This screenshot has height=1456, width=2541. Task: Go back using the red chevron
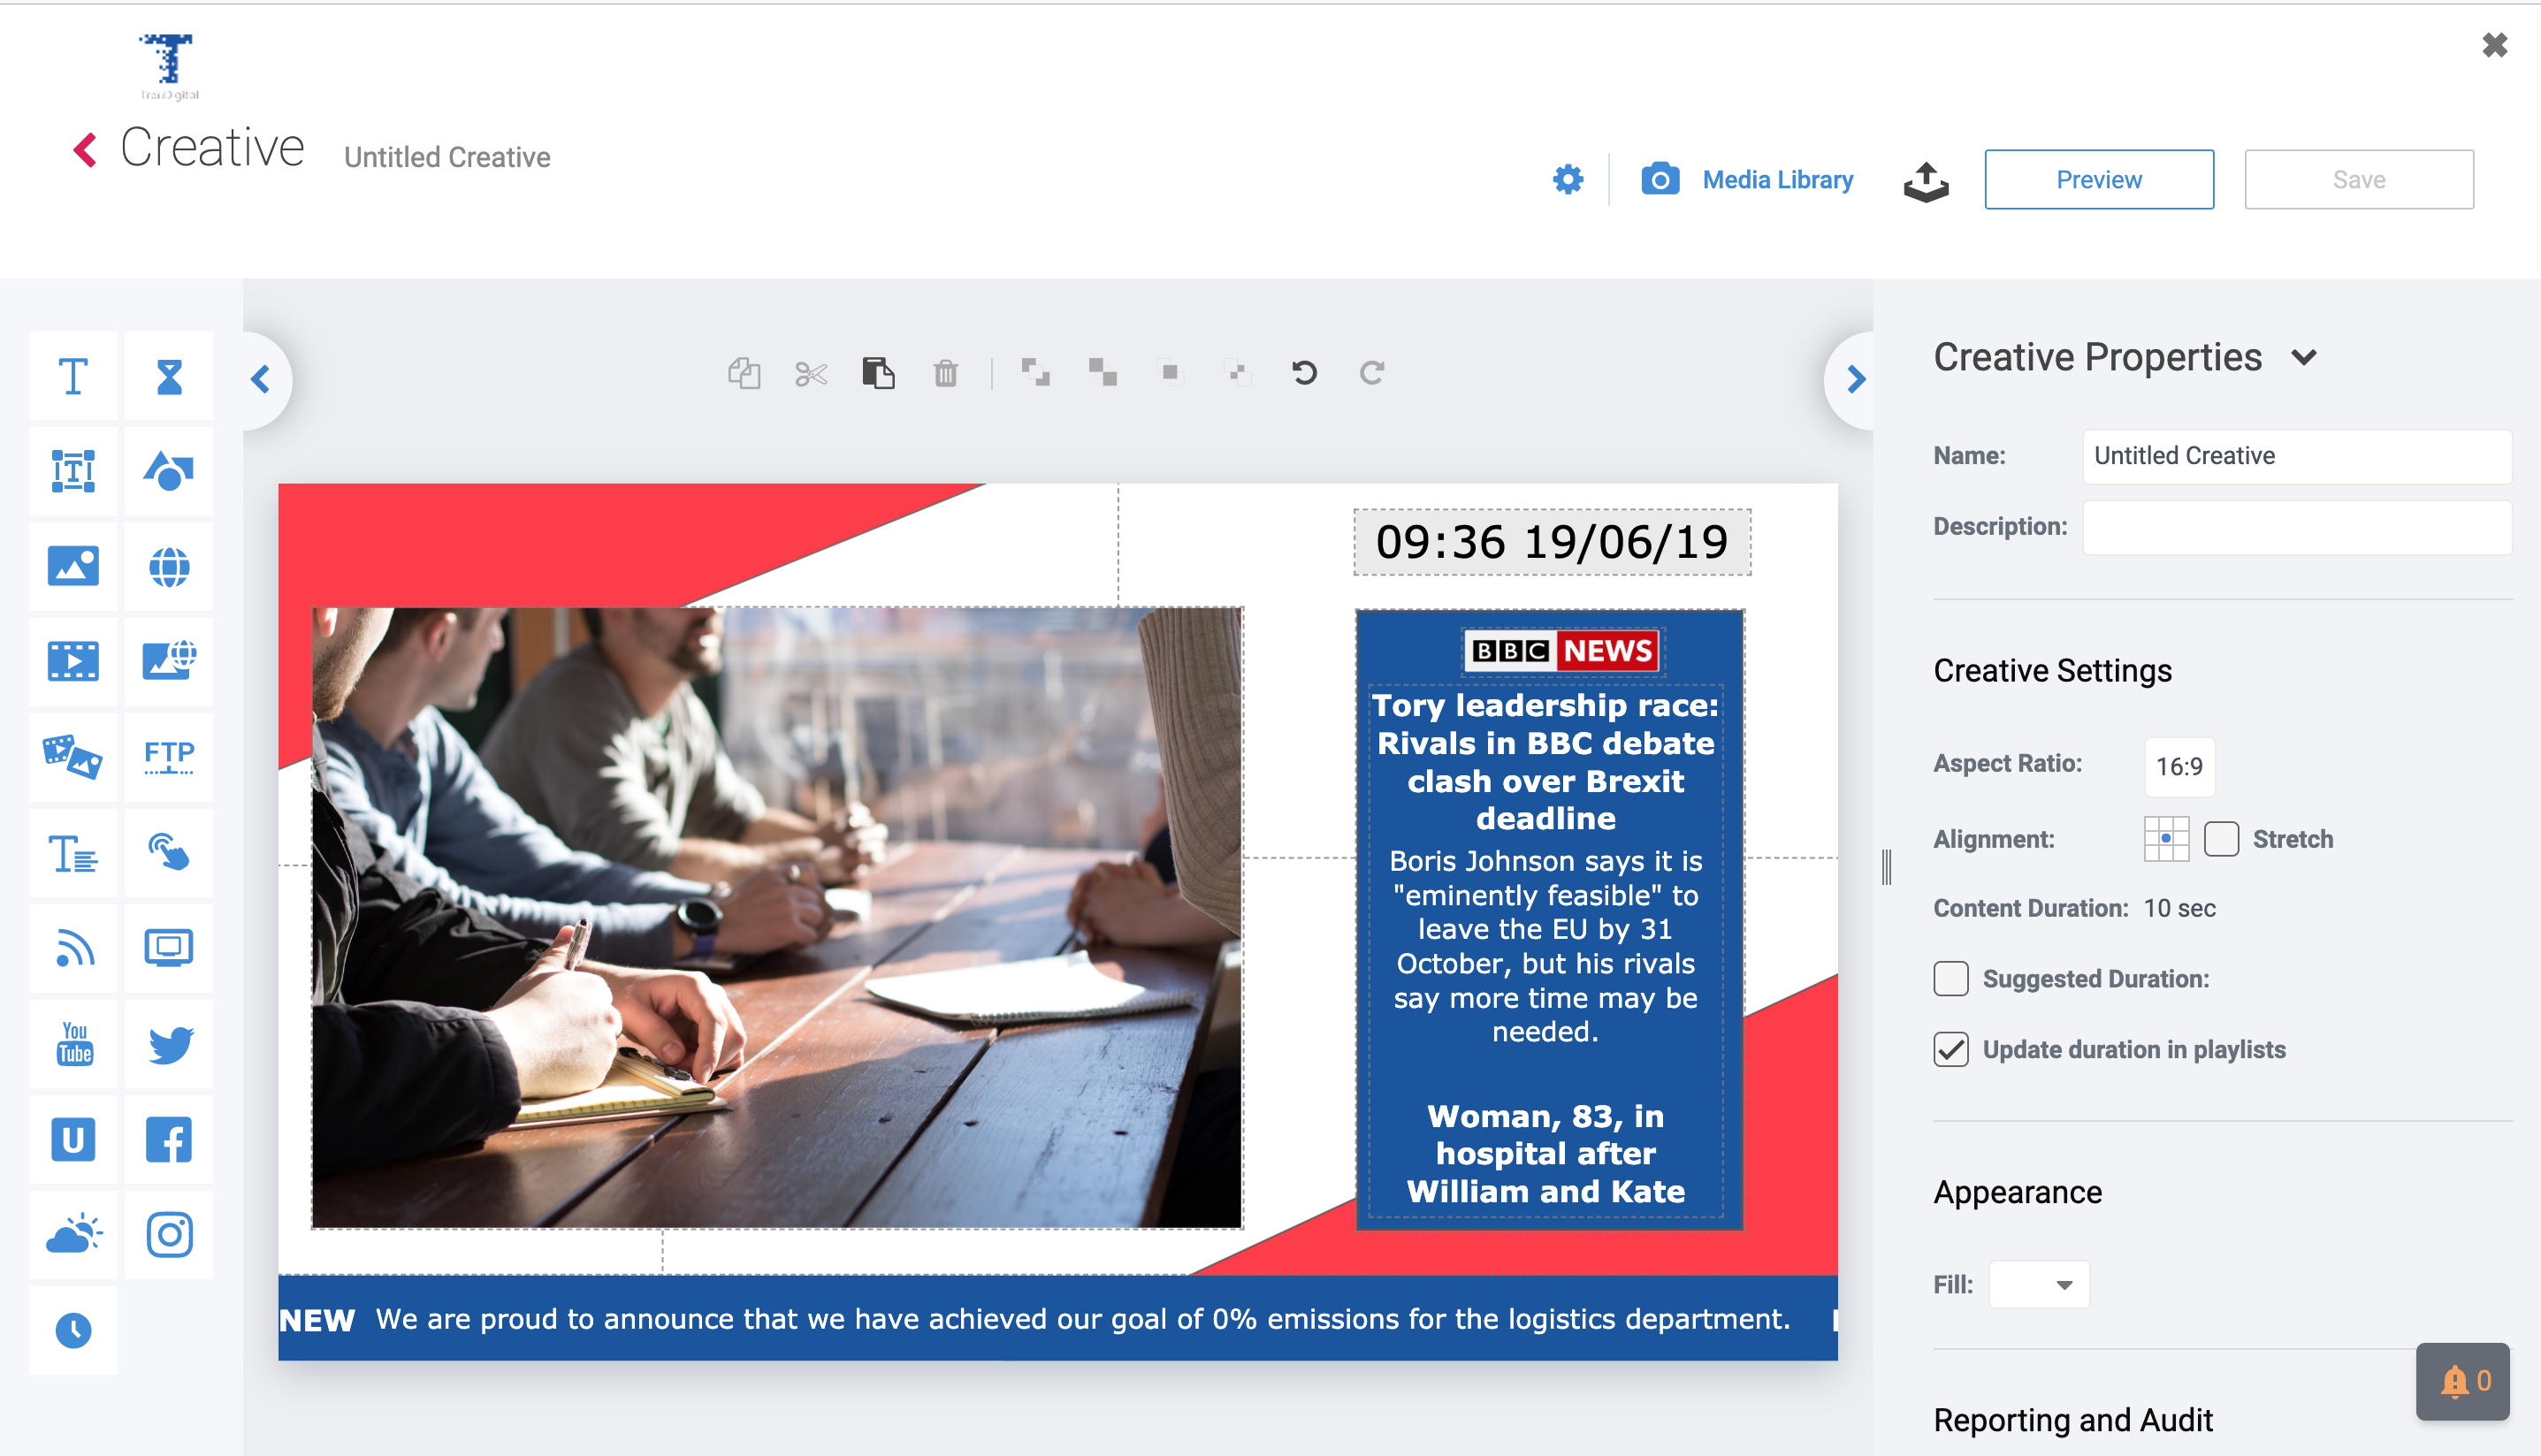86,150
